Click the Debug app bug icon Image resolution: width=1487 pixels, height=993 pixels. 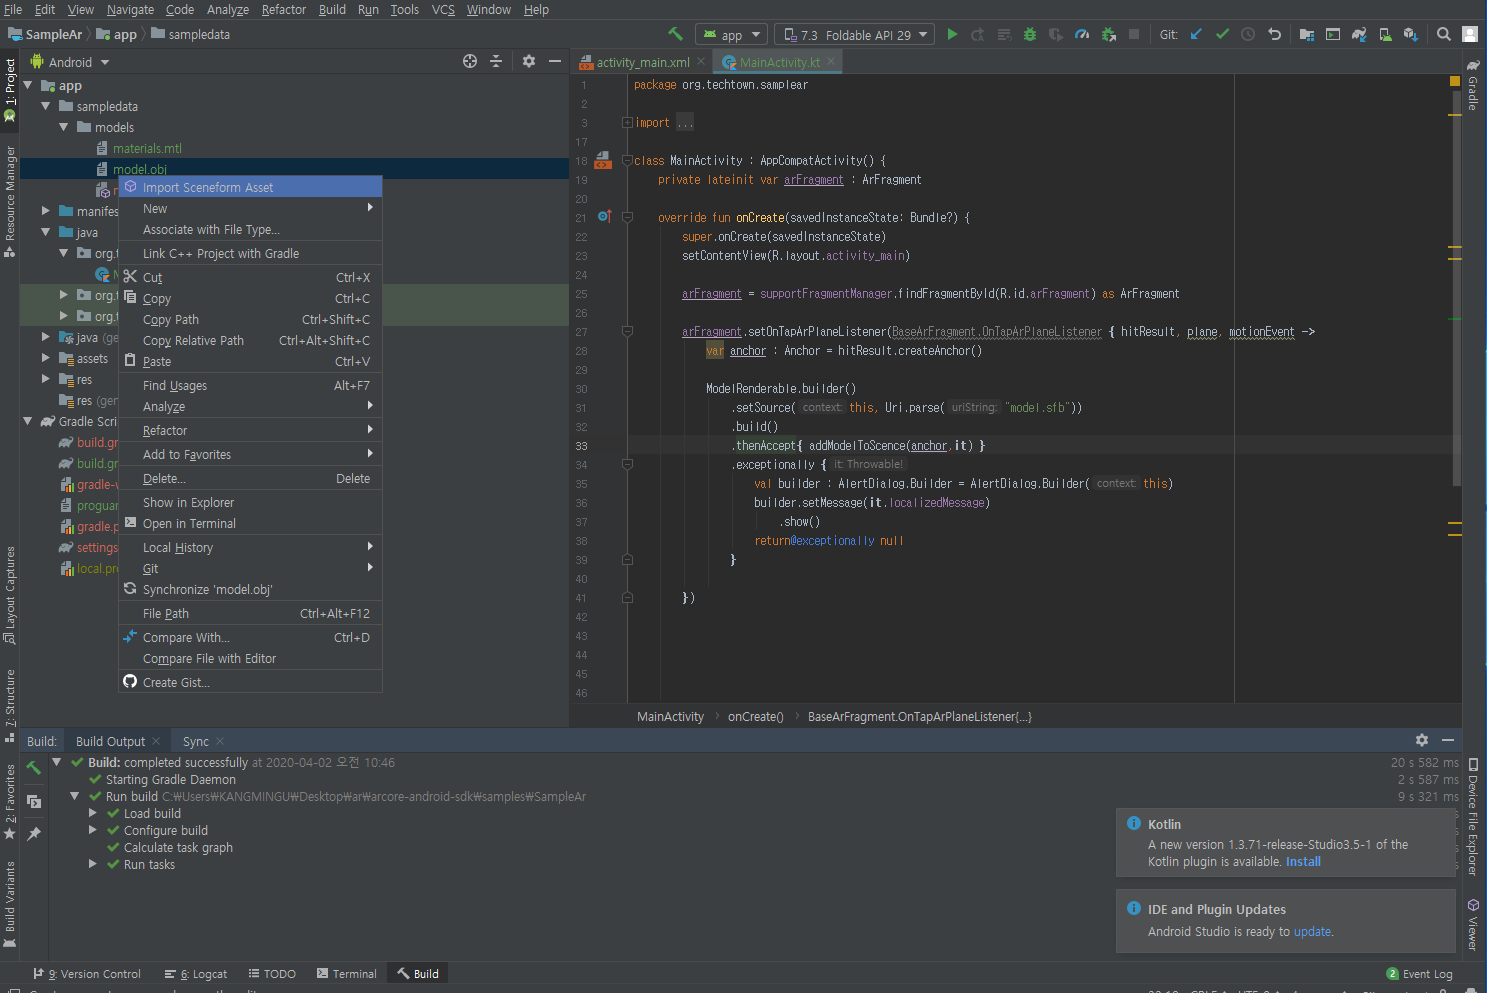point(1030,34)
